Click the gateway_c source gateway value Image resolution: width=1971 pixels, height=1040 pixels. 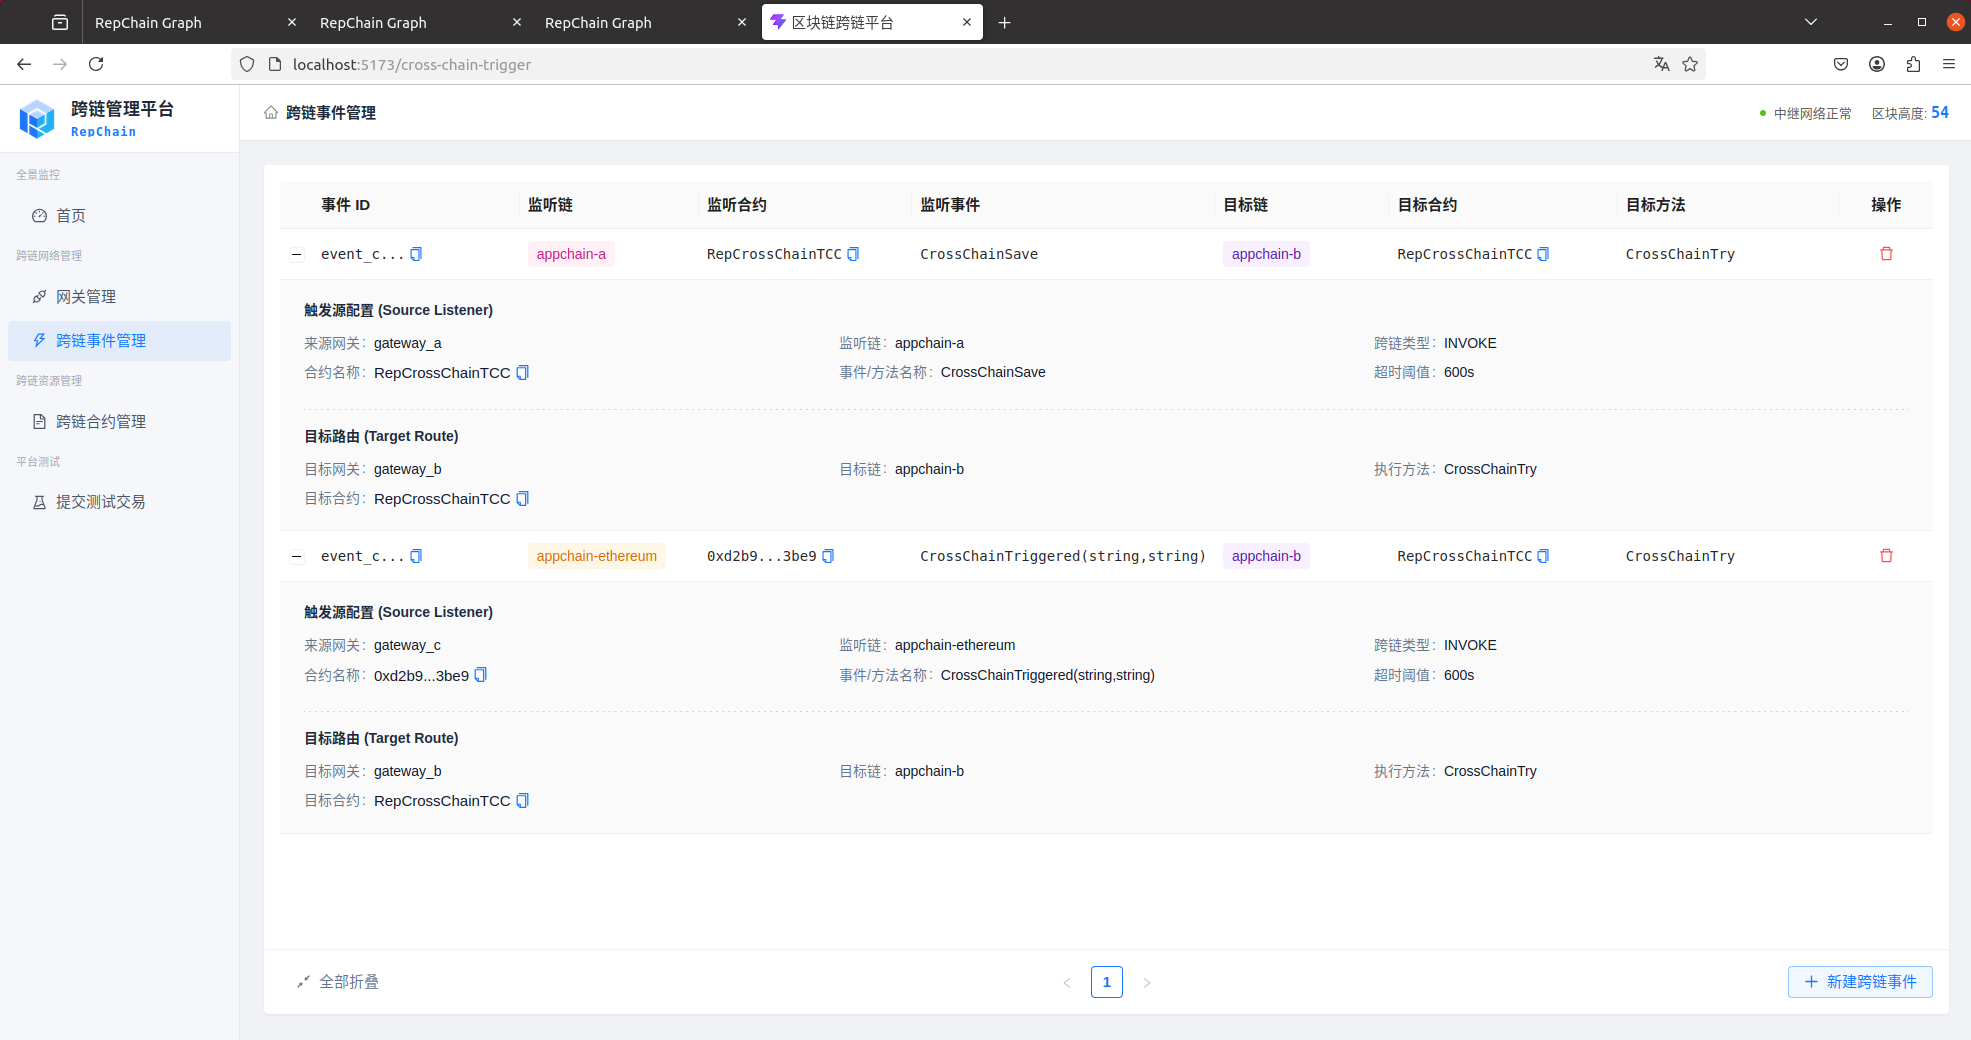(407, 645)
